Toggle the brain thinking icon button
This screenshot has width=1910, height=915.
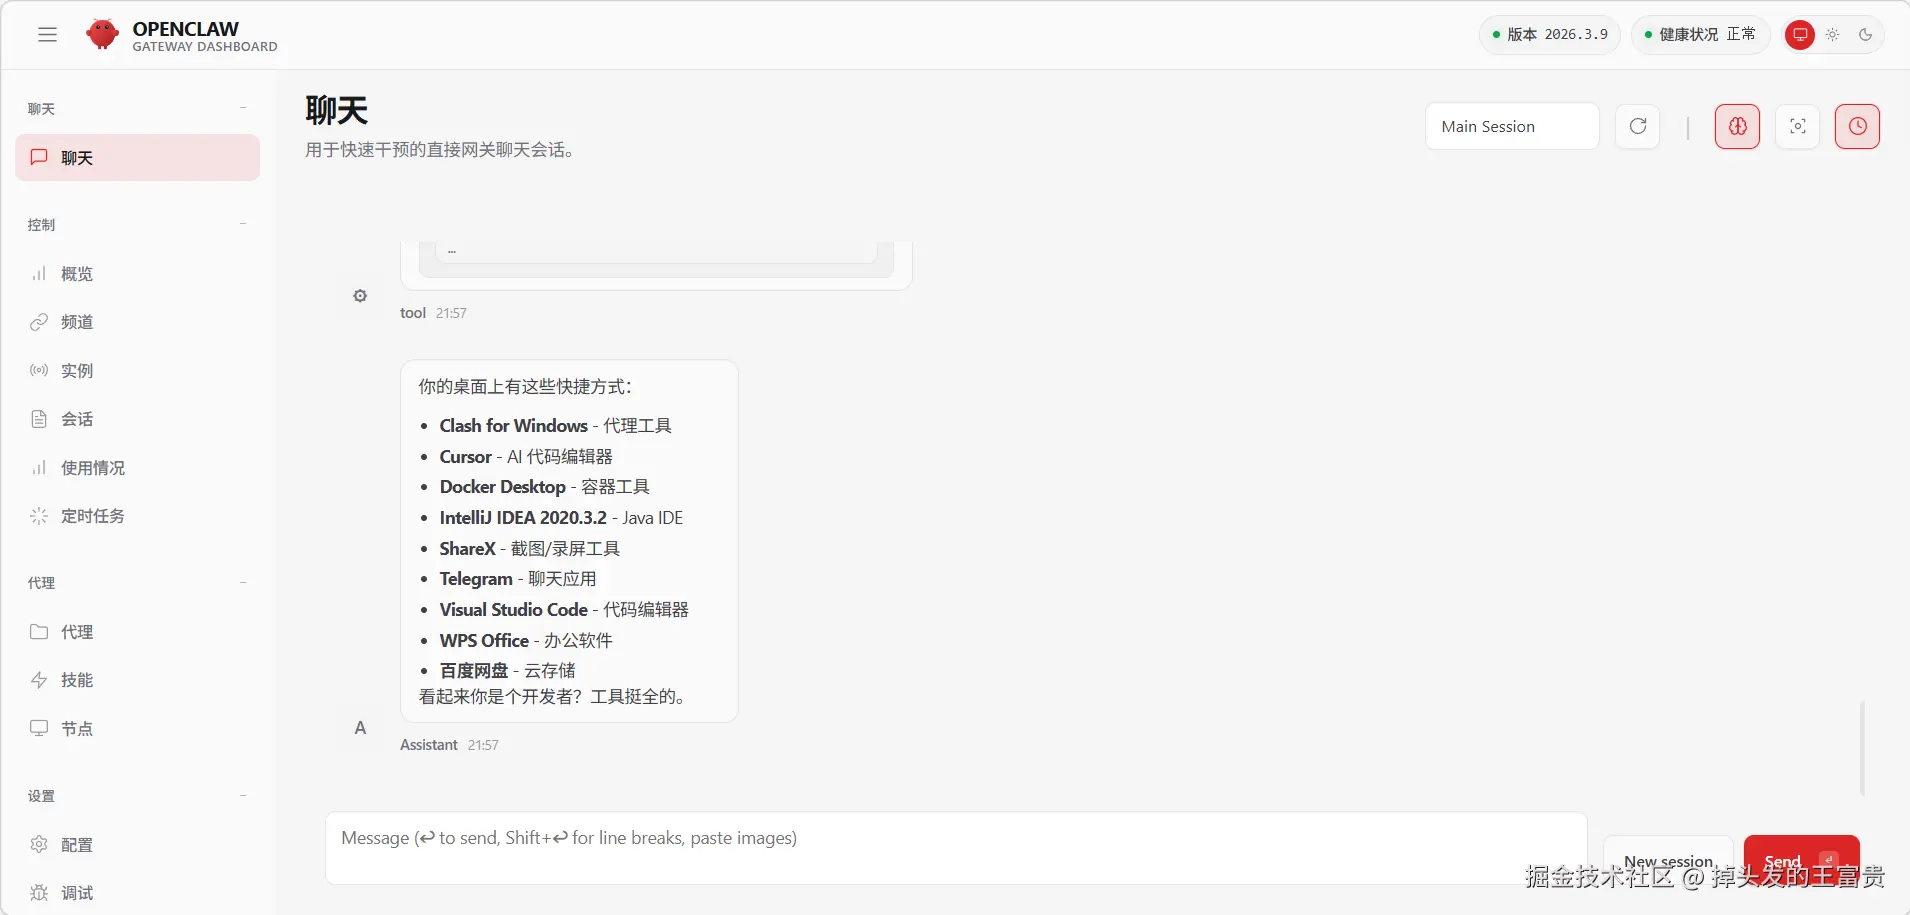[1738, 126]
